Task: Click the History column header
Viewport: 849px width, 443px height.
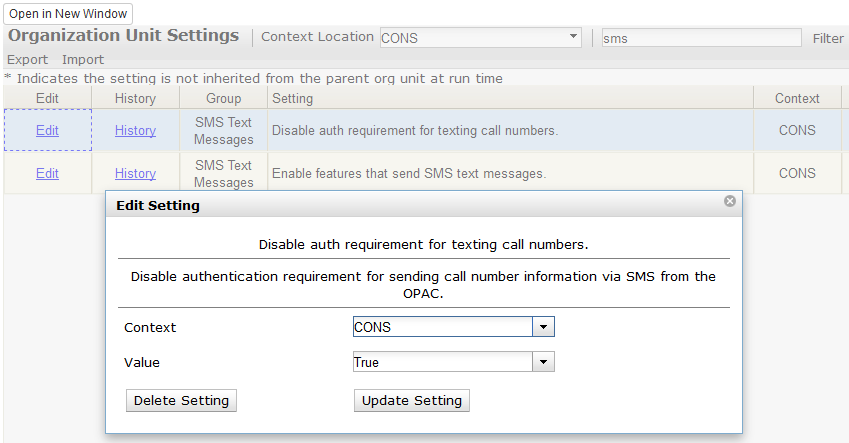Action: pyautogui.click(x=135, y=98)
